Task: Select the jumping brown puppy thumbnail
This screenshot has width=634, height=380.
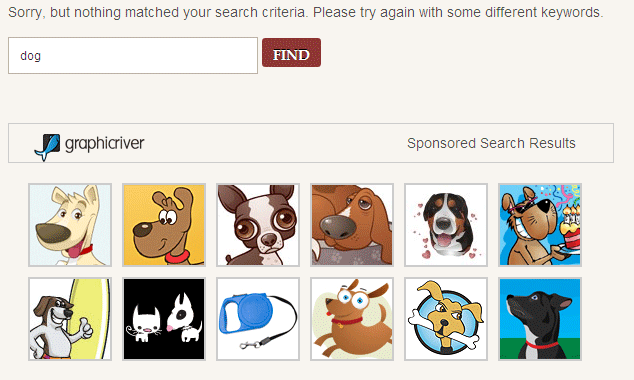Action: click(x=352, y=319)
